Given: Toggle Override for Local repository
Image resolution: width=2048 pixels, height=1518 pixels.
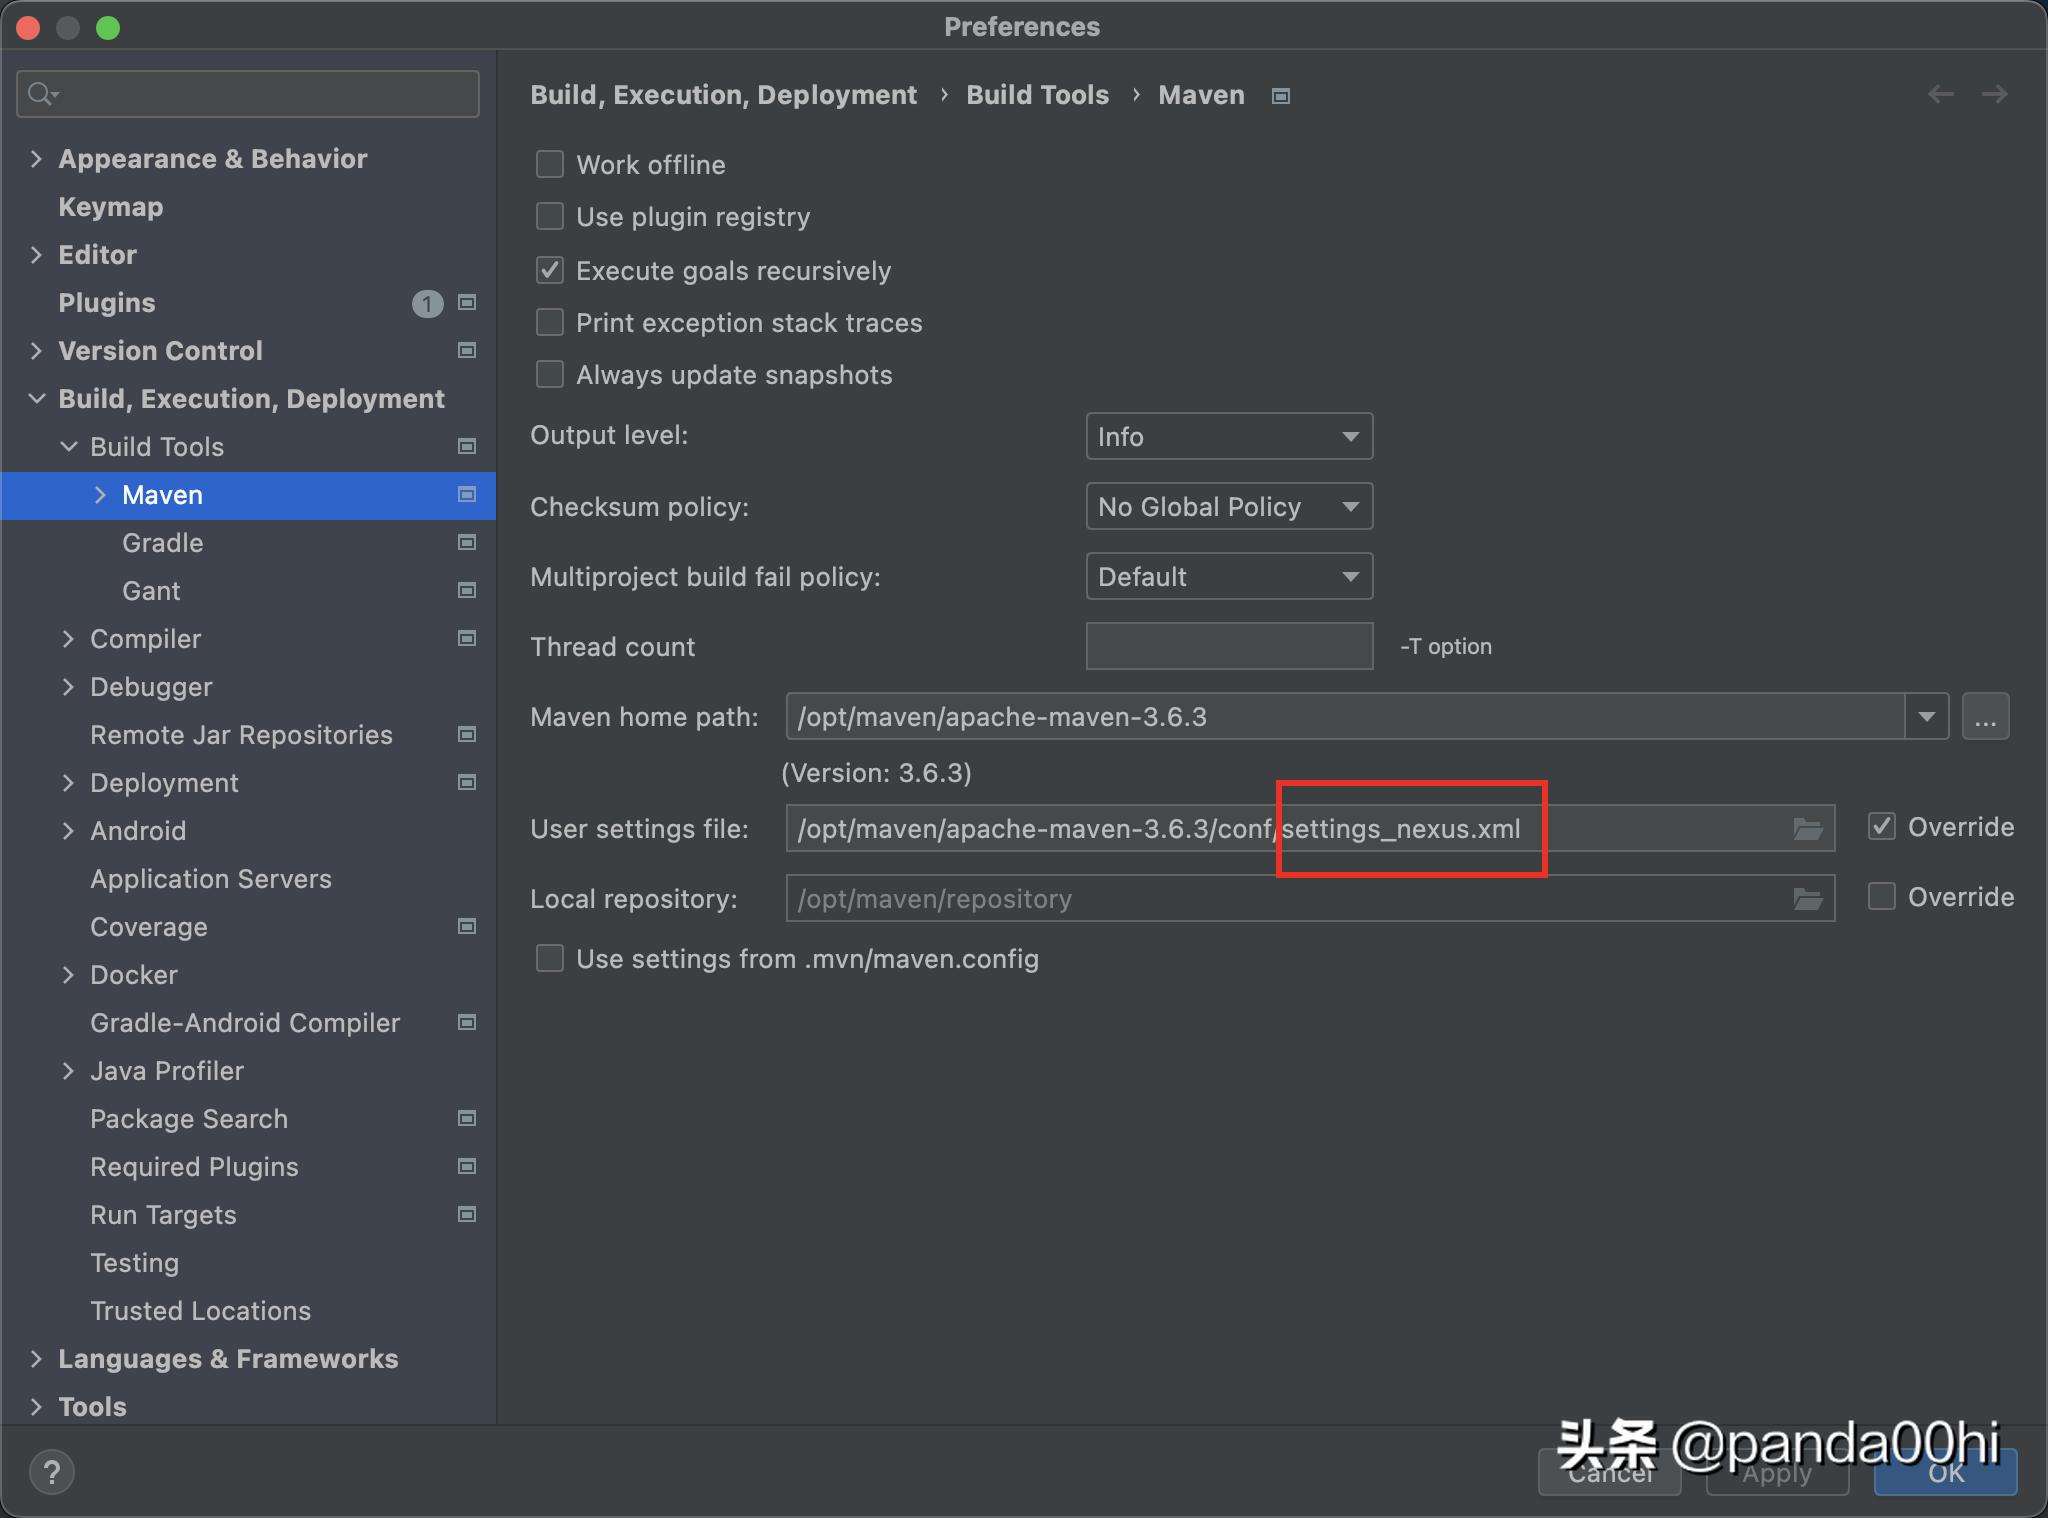Looking at the screenshot, I should [x=1882, y=897].
